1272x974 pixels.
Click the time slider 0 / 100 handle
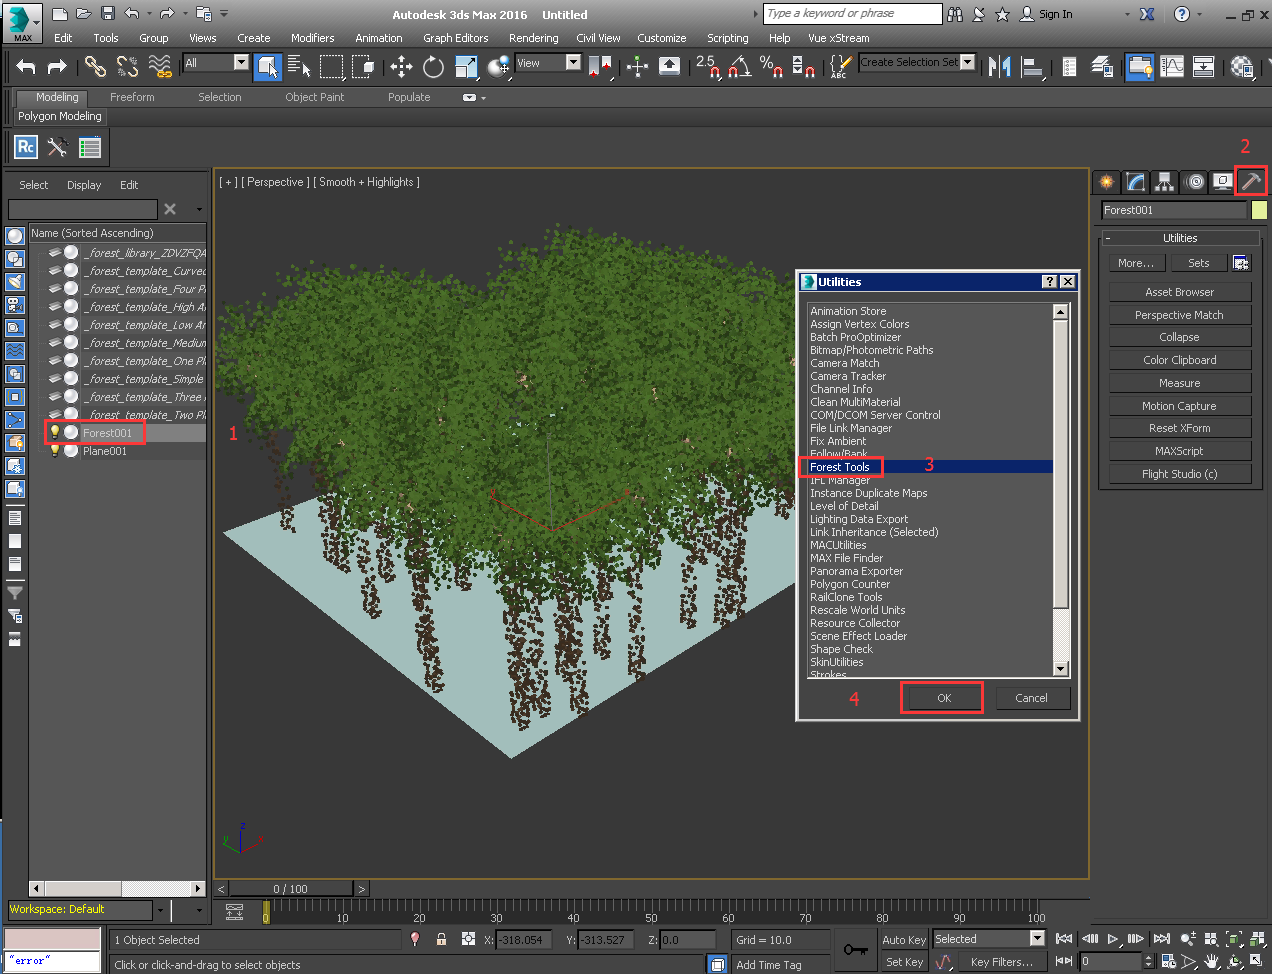tap(291, 888)
